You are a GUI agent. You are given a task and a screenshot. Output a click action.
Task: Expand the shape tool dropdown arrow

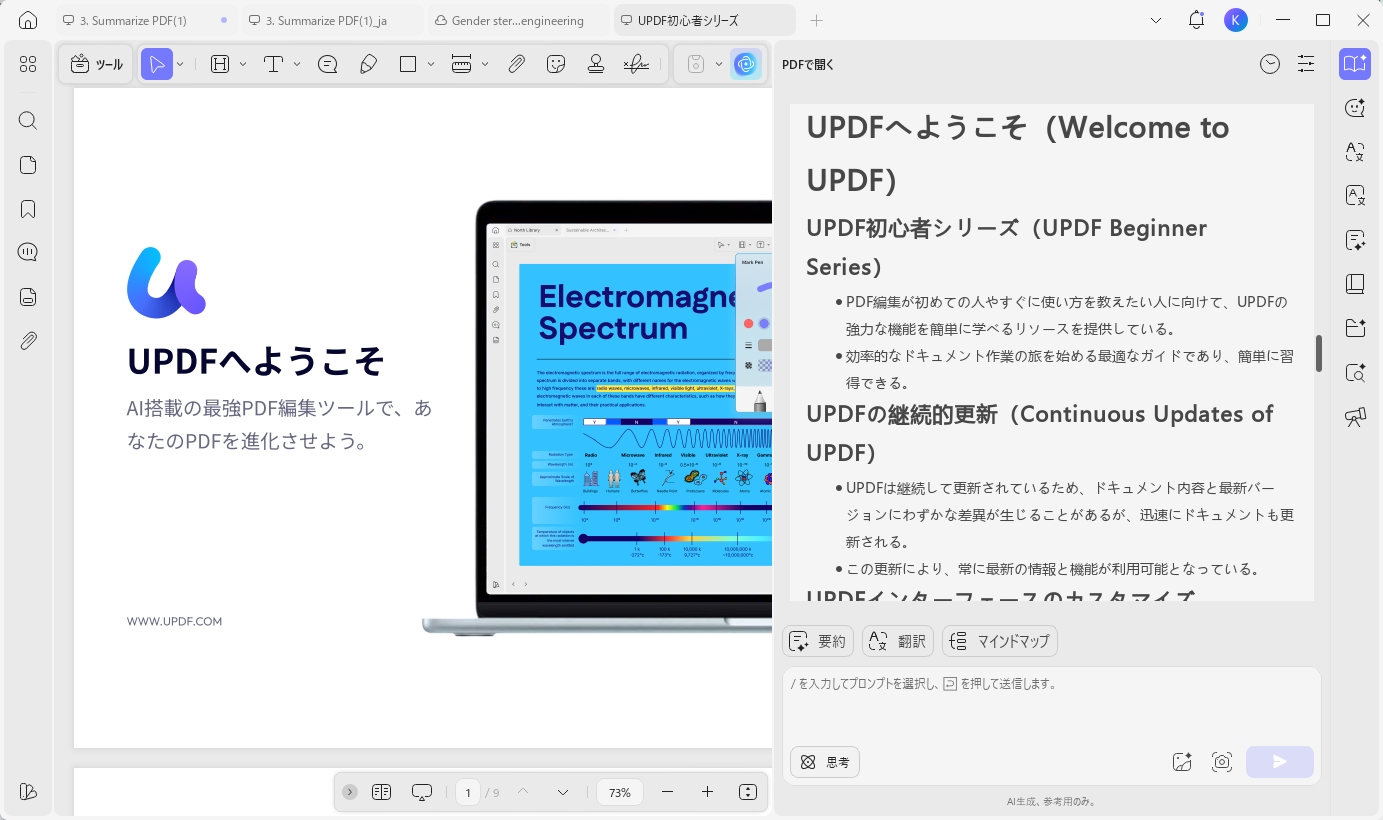click(x=431, y=65)
